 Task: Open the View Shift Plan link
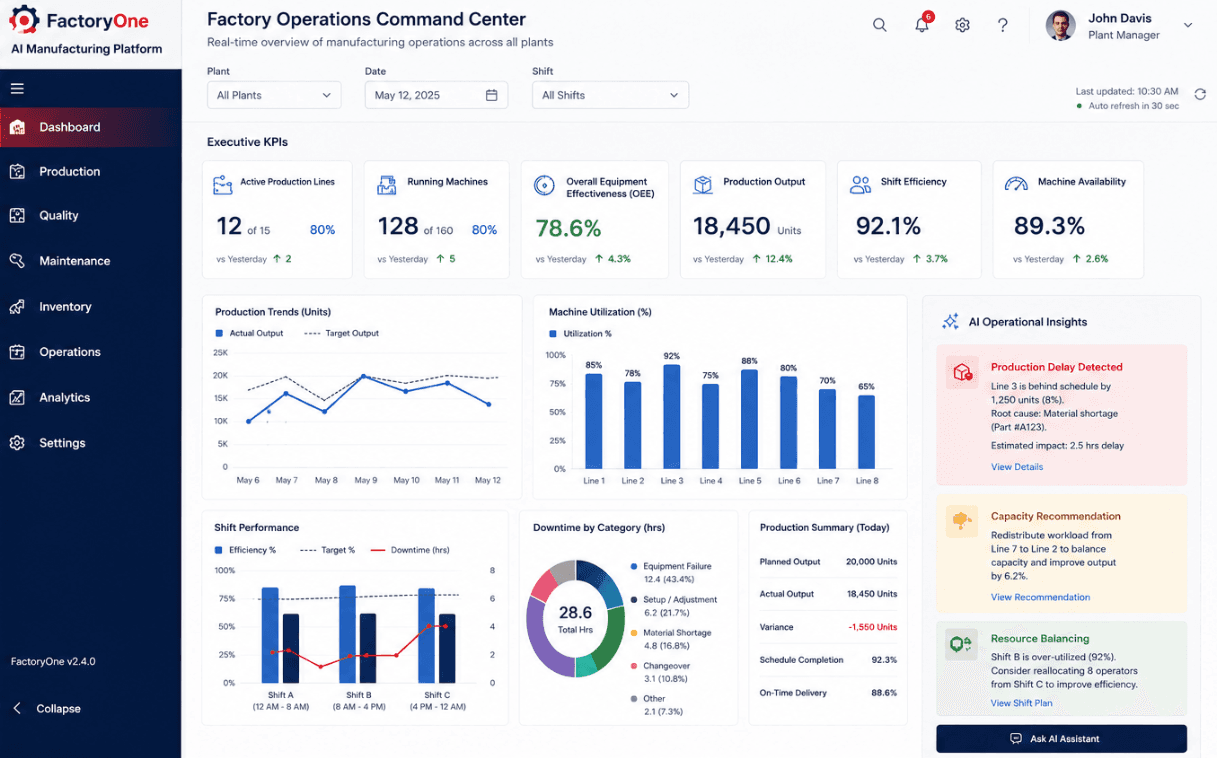tap(1022, 703)
